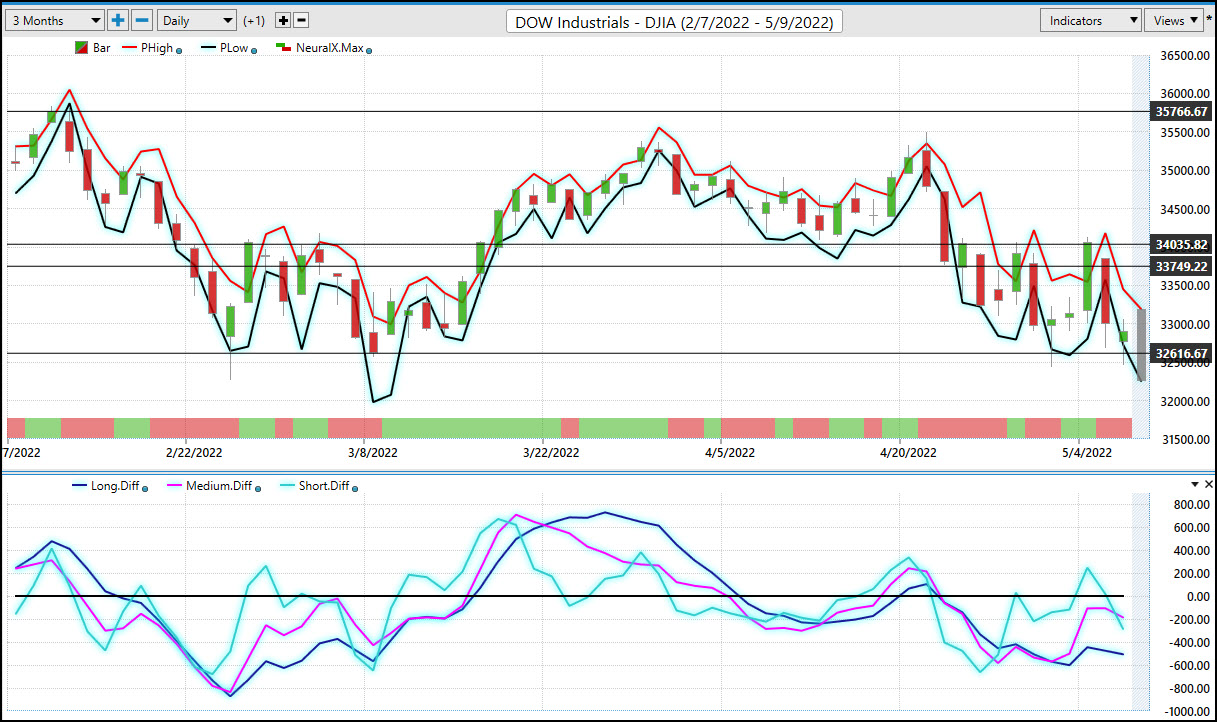Image resolution: width=1217 pixels, height=722 pixels.
Task: Click the blue minus zoom-out button
Action: 142,20
